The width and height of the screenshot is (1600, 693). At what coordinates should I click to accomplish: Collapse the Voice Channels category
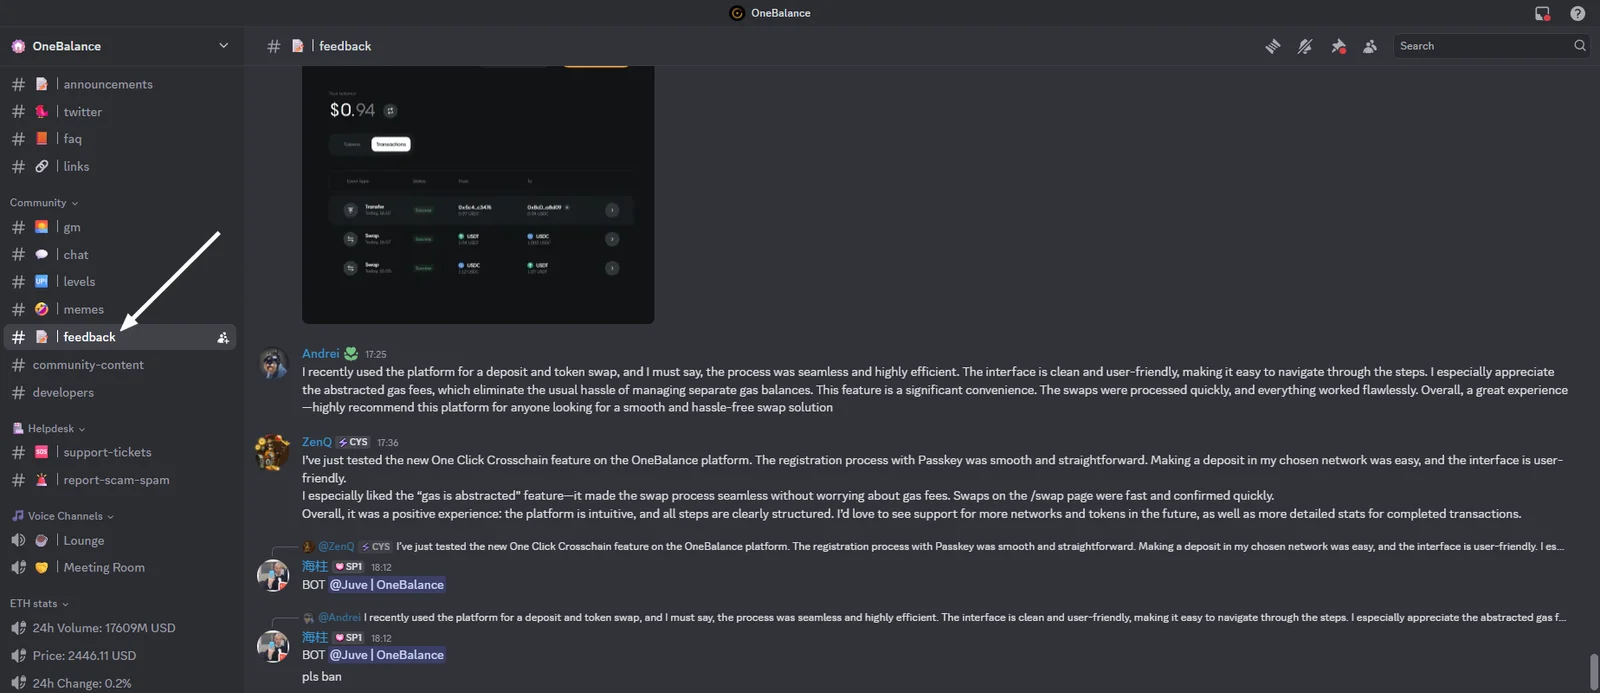[62, 516]
